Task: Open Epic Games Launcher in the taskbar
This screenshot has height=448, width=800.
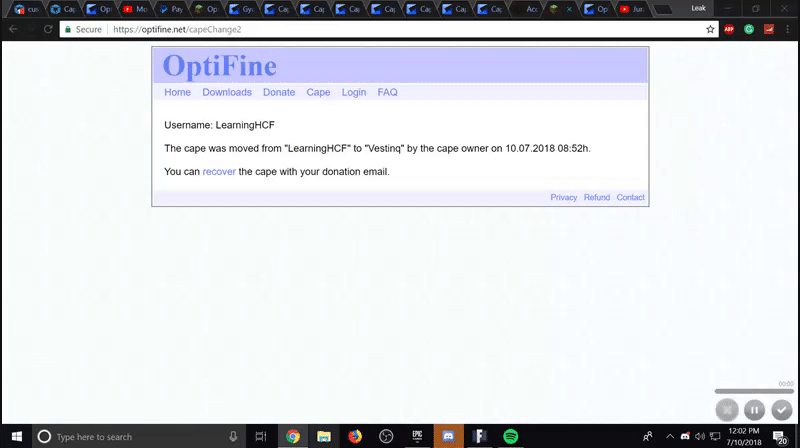Action: coord(417,436)
